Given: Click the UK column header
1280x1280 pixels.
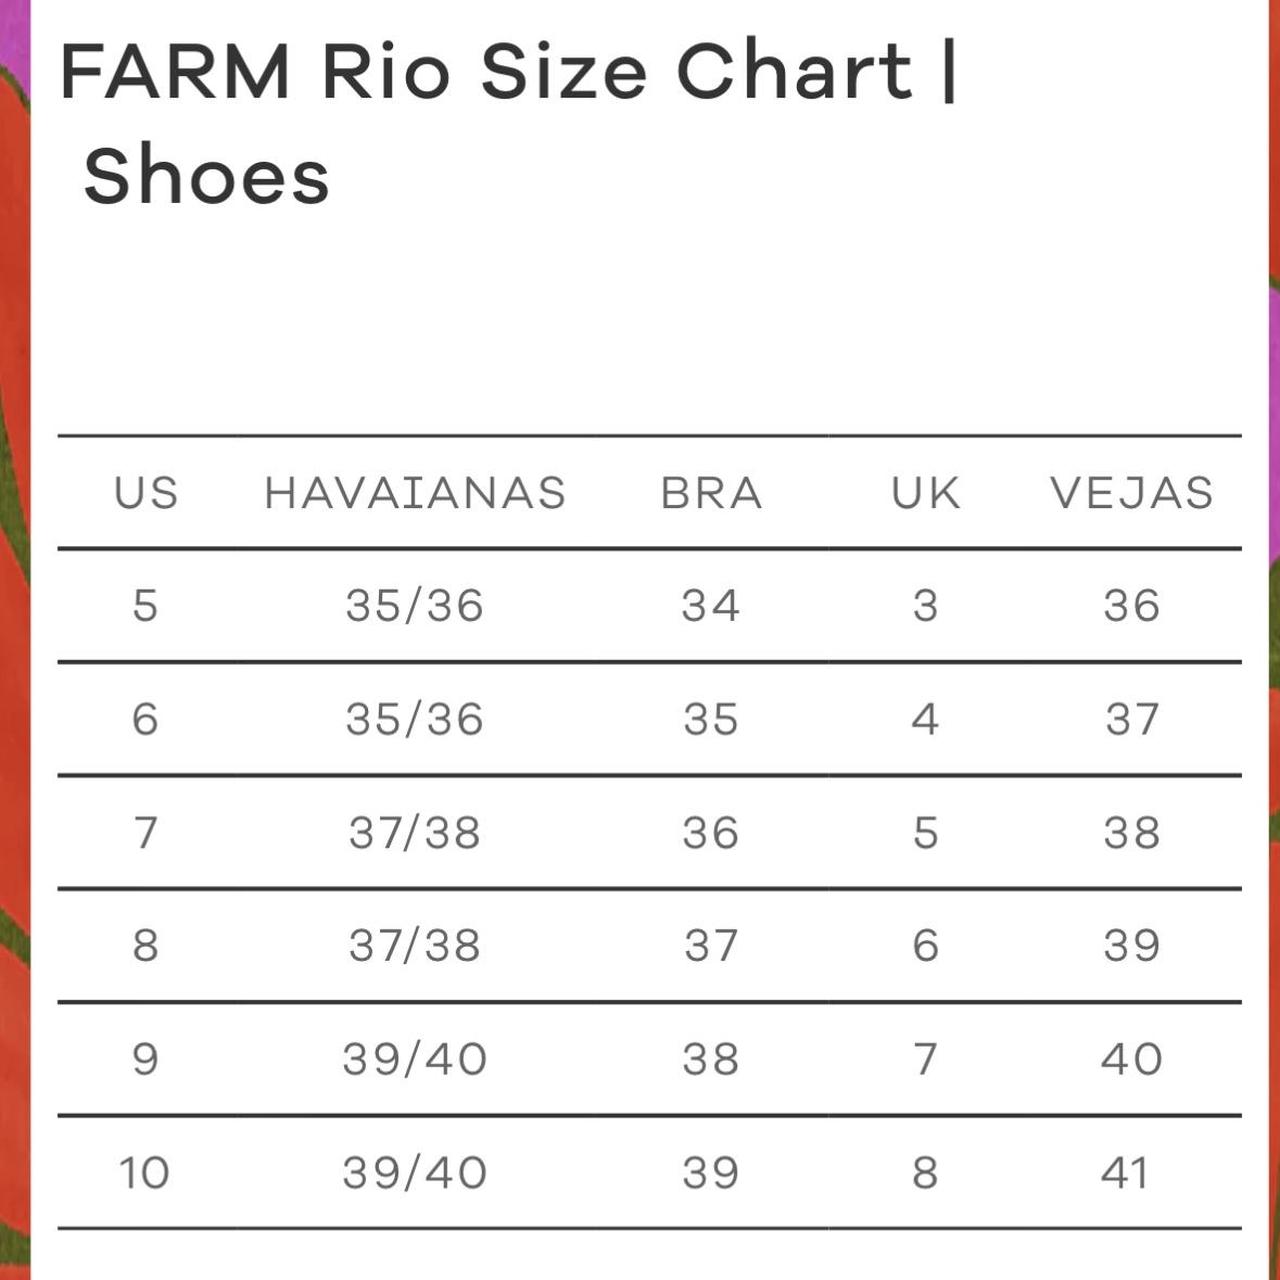Looking at the screenshot, I should (x=926, y=493).
